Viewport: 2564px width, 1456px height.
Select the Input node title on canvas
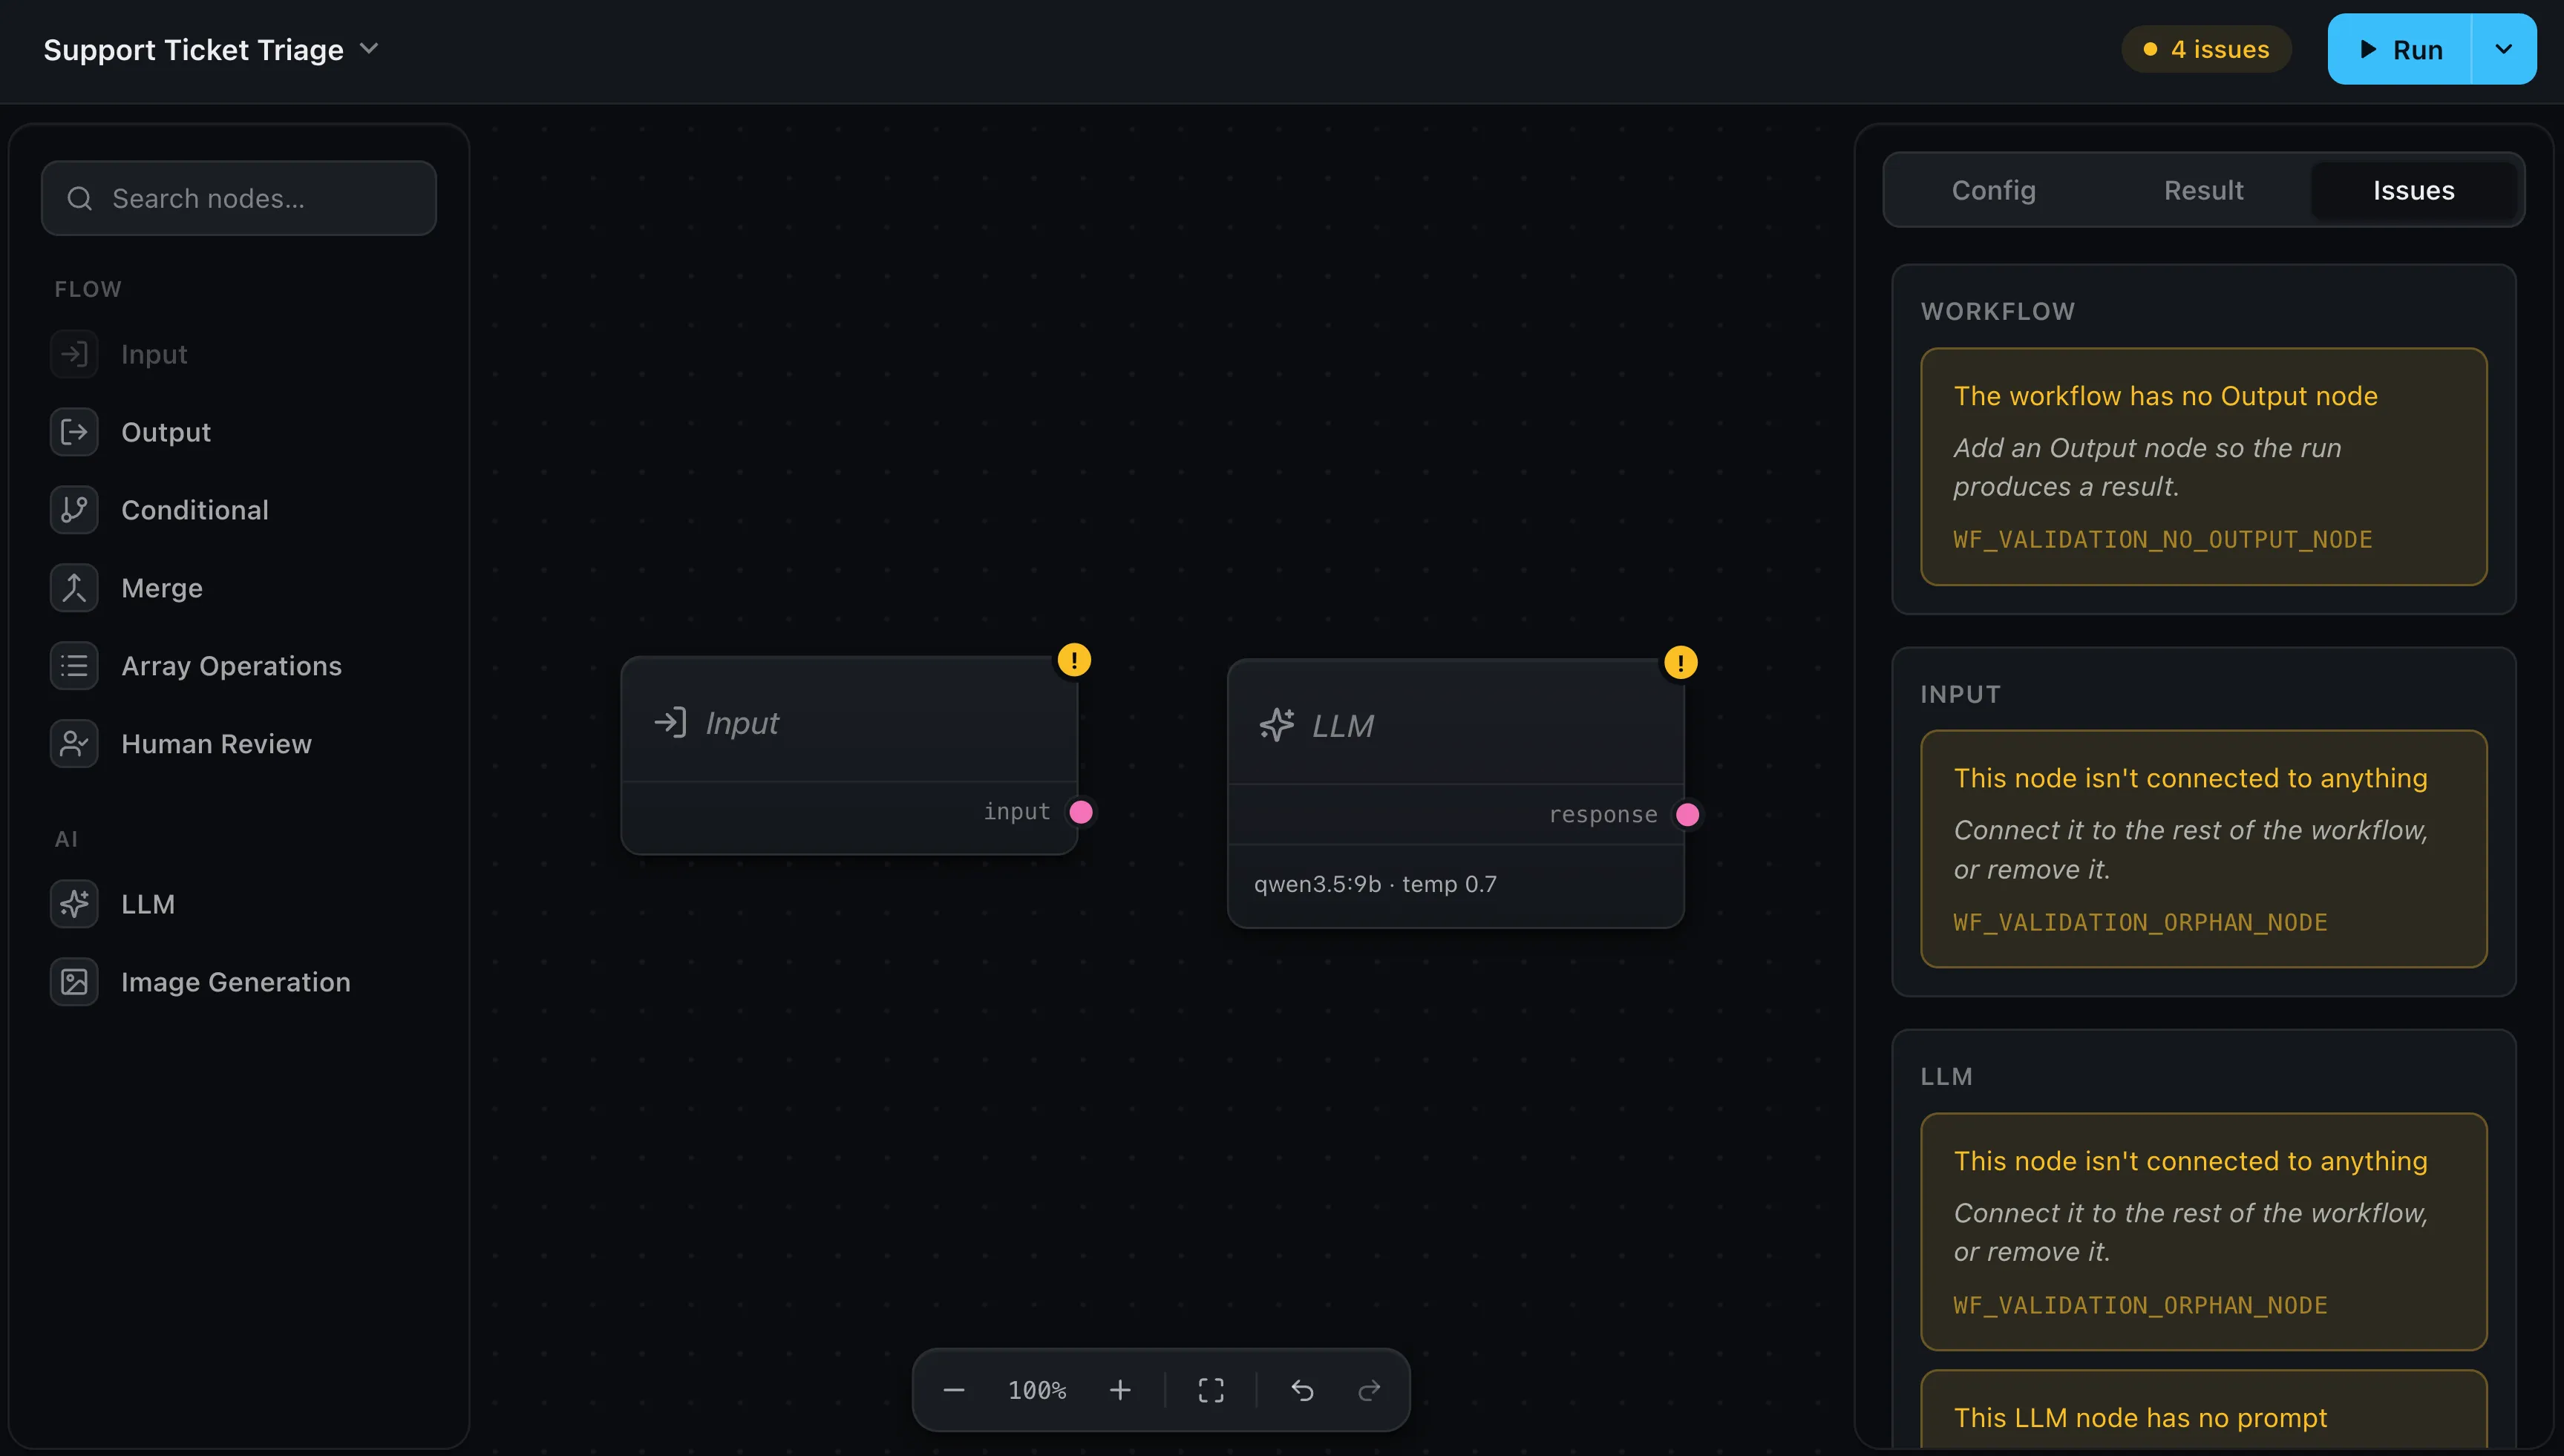tap(742, 723)
